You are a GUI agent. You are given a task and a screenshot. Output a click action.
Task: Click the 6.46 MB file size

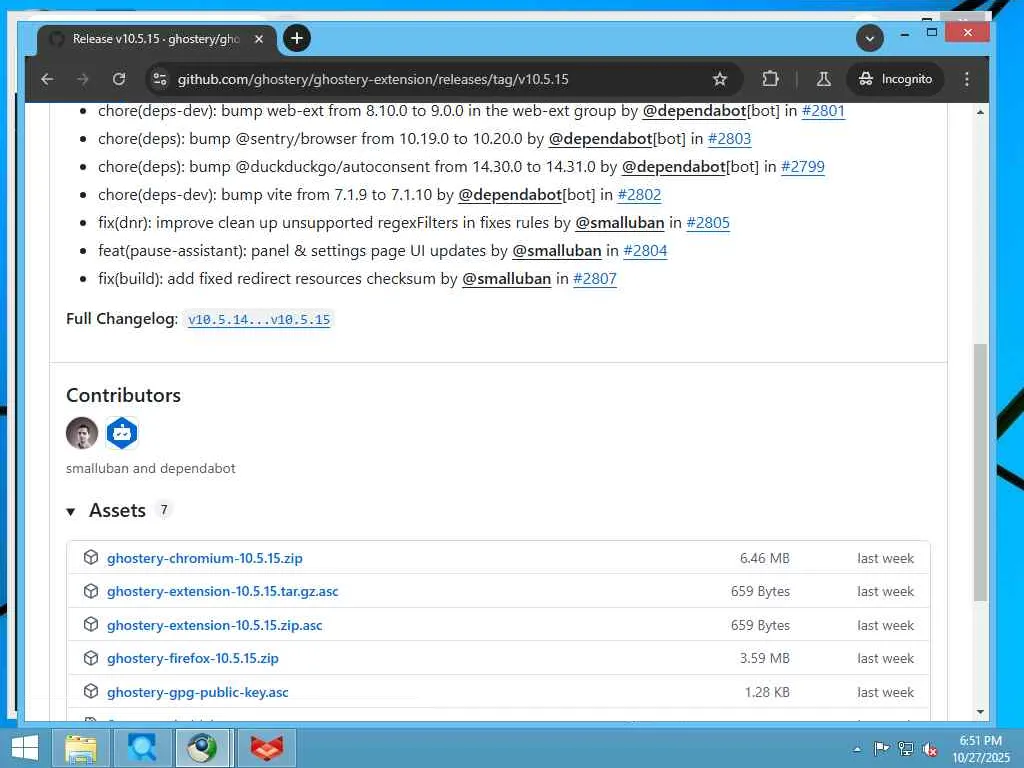point(765,558)
